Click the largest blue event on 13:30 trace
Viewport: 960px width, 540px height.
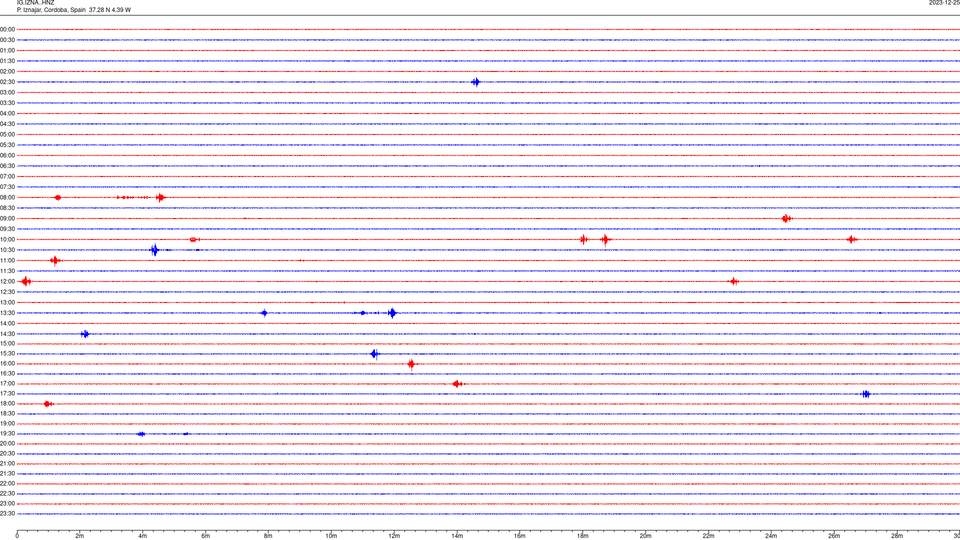(392, 313)
